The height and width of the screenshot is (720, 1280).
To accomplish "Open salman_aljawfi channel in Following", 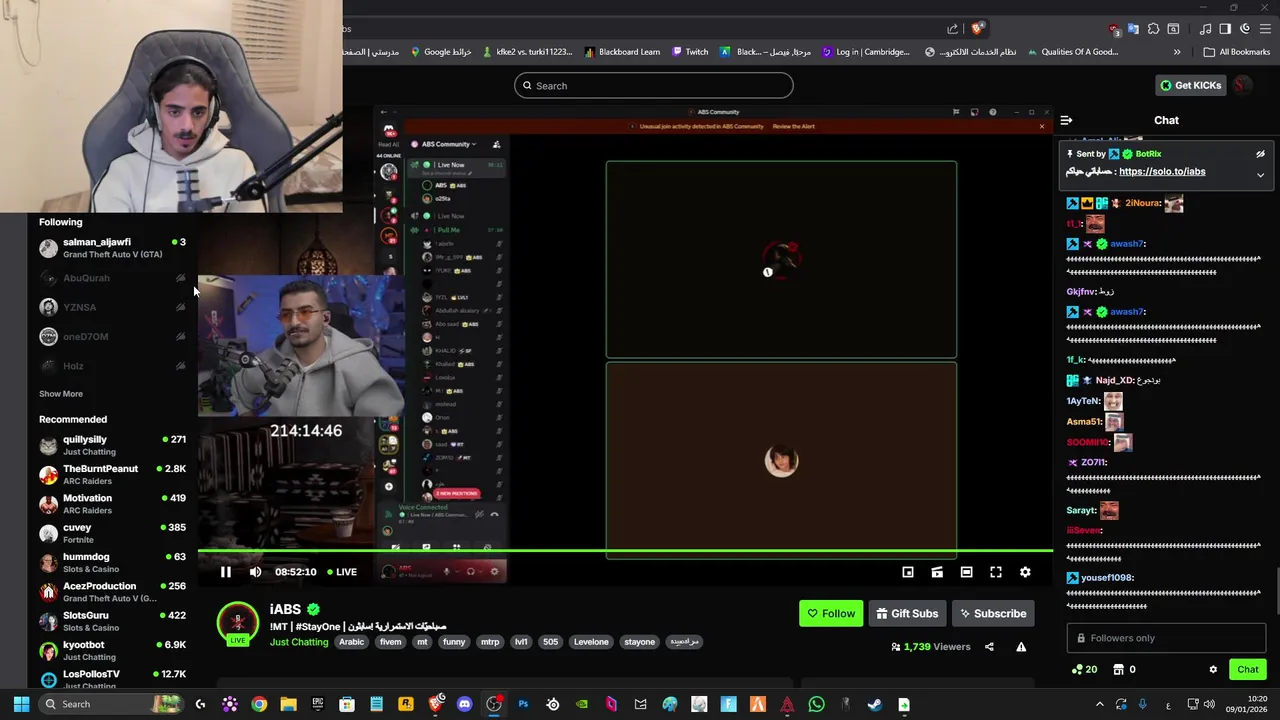I will tap(112, 248).
